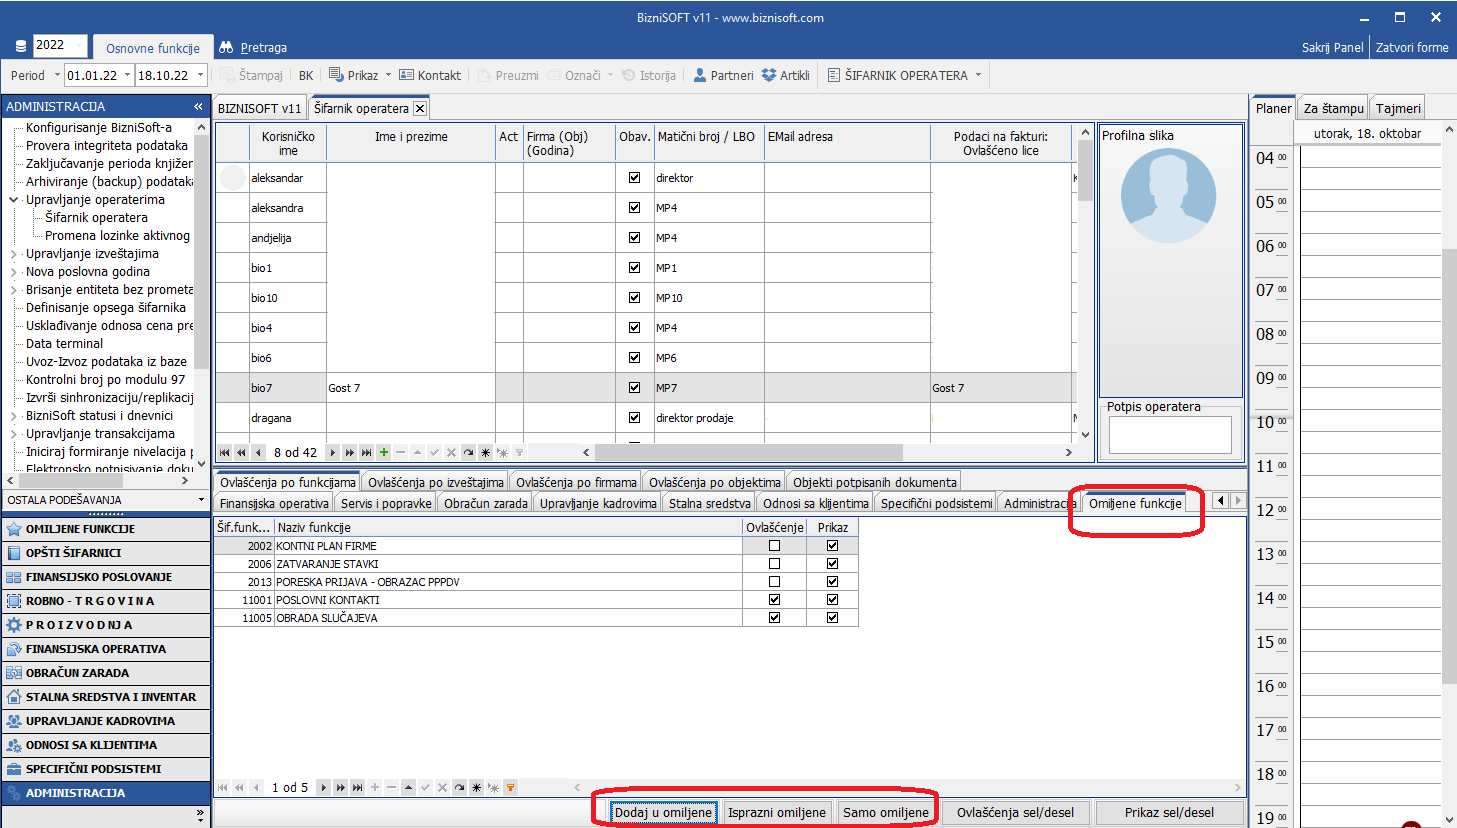Open the Obračun zarada tab
This screenshot has height=828, width=1457.
[x=485, y=503]
